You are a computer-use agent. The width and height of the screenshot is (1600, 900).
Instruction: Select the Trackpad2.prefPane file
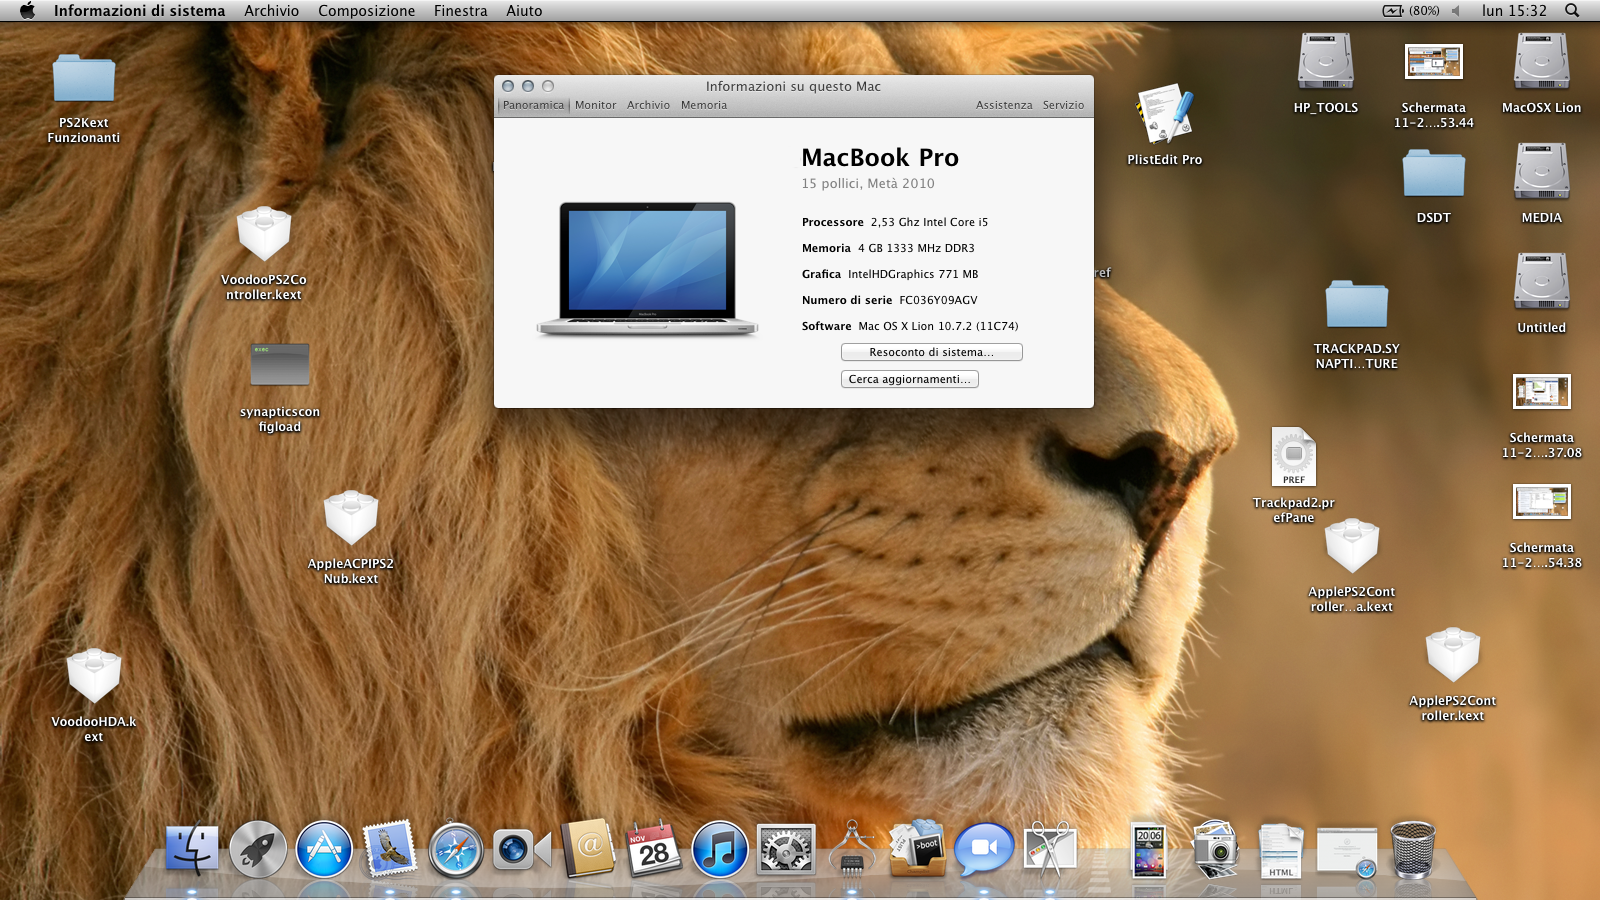tap(1293, 457)
